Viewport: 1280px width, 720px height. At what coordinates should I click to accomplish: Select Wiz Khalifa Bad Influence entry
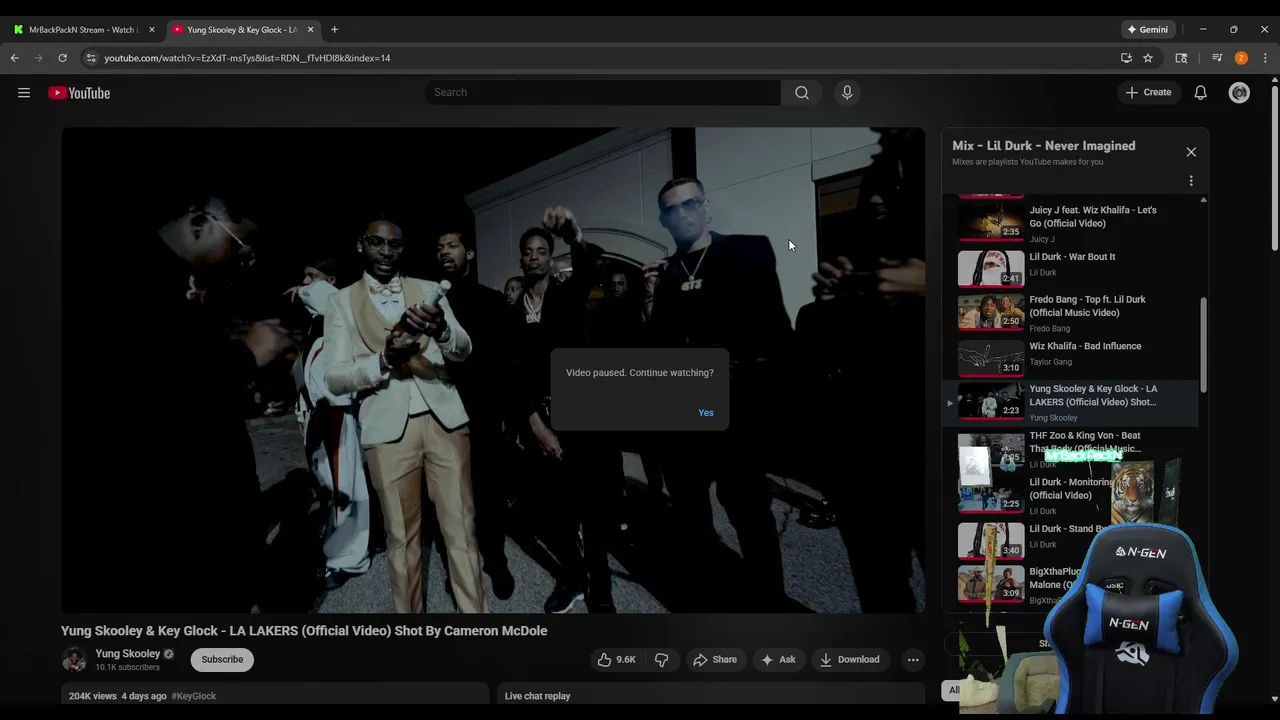(1072, 357)
